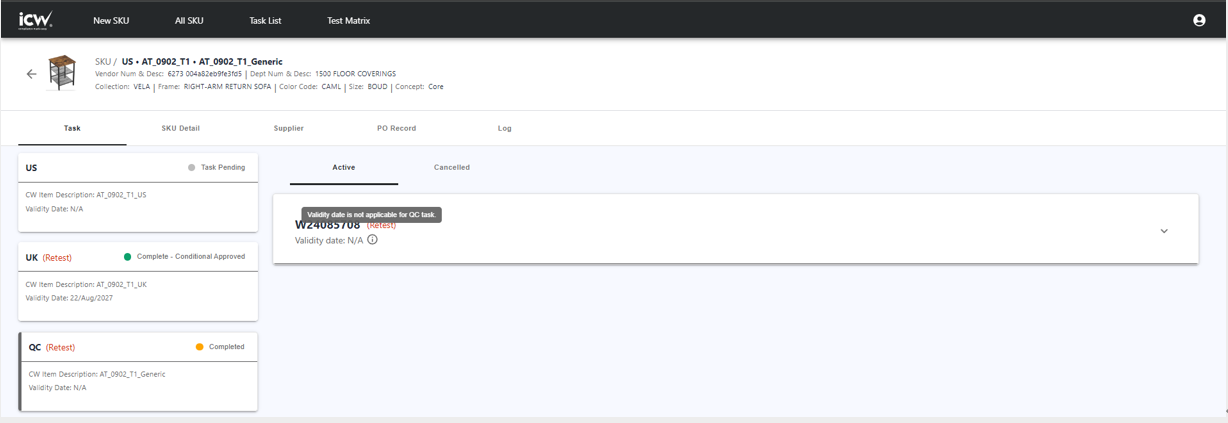The height and width of the screenshot is (423, 1228).
Task: Switch to the Log tab
Action: pyautogui.click(x=504, y=128)
